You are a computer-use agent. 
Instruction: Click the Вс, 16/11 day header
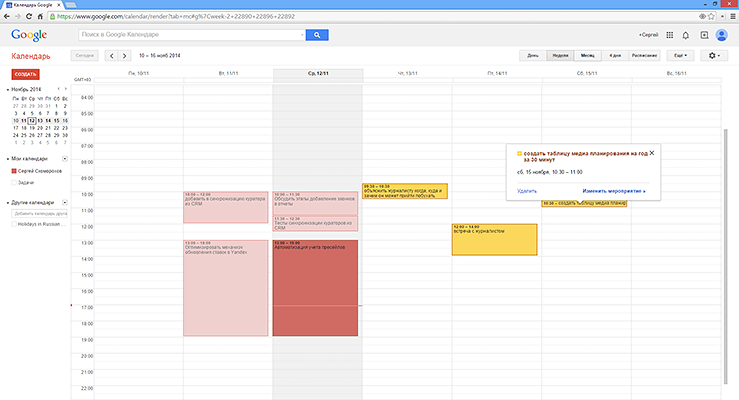tap(676, 73)
